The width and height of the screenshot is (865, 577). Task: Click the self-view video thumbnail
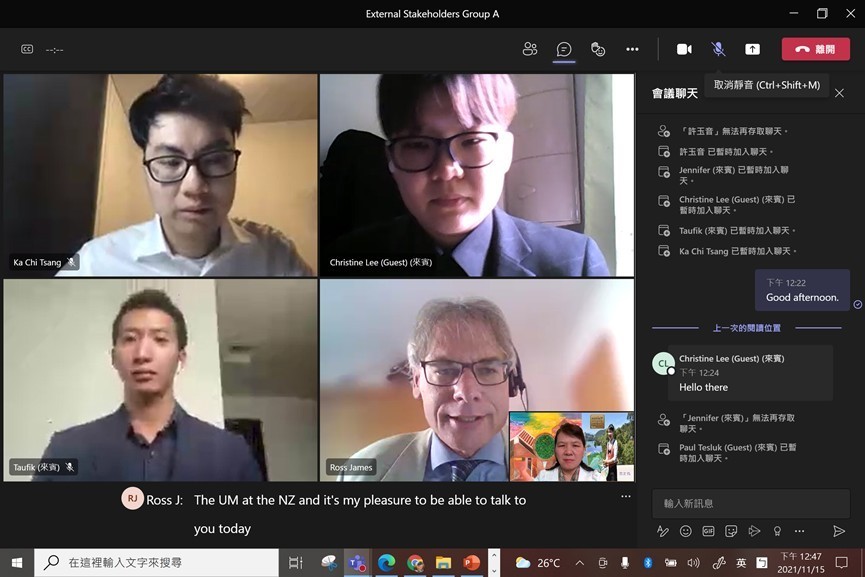pyautogui.click(x=572, y=446)
